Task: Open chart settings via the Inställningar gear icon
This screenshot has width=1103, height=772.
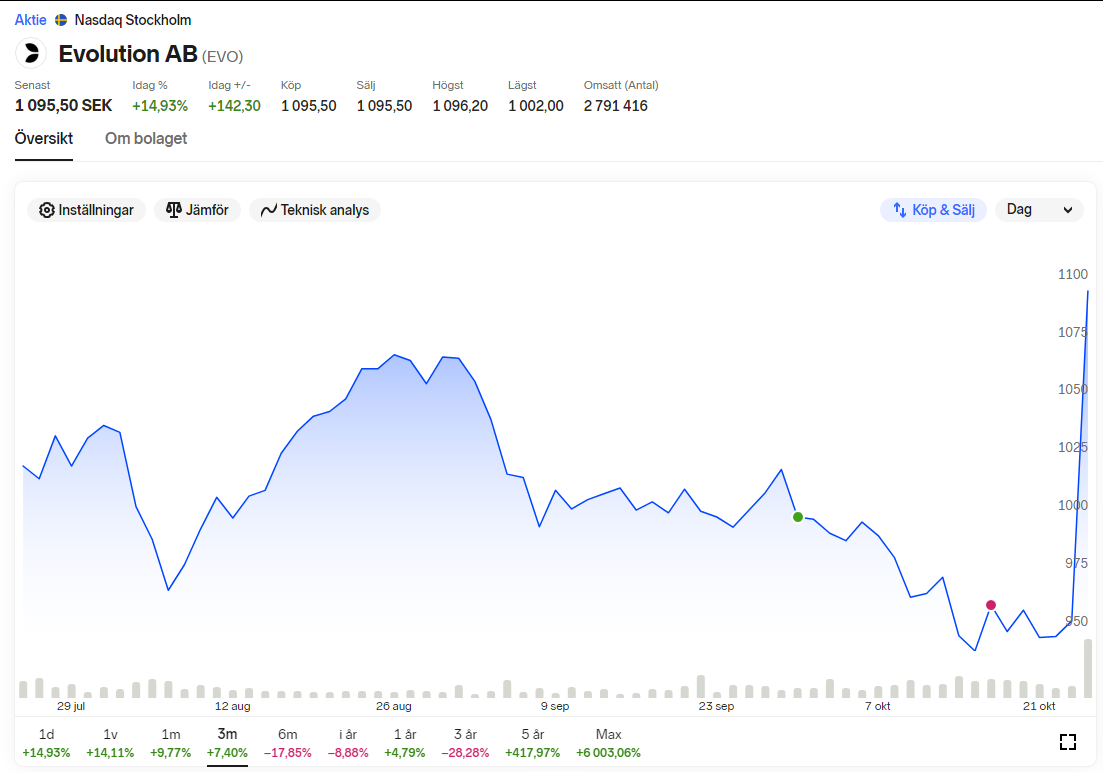Action: coord(46,210)
